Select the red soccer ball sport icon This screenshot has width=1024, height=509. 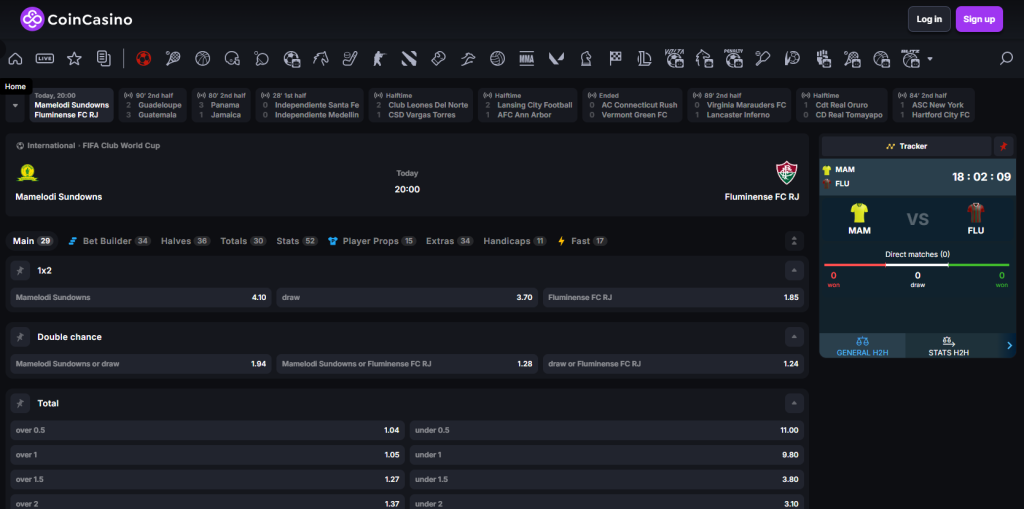[x=144, y=59]
